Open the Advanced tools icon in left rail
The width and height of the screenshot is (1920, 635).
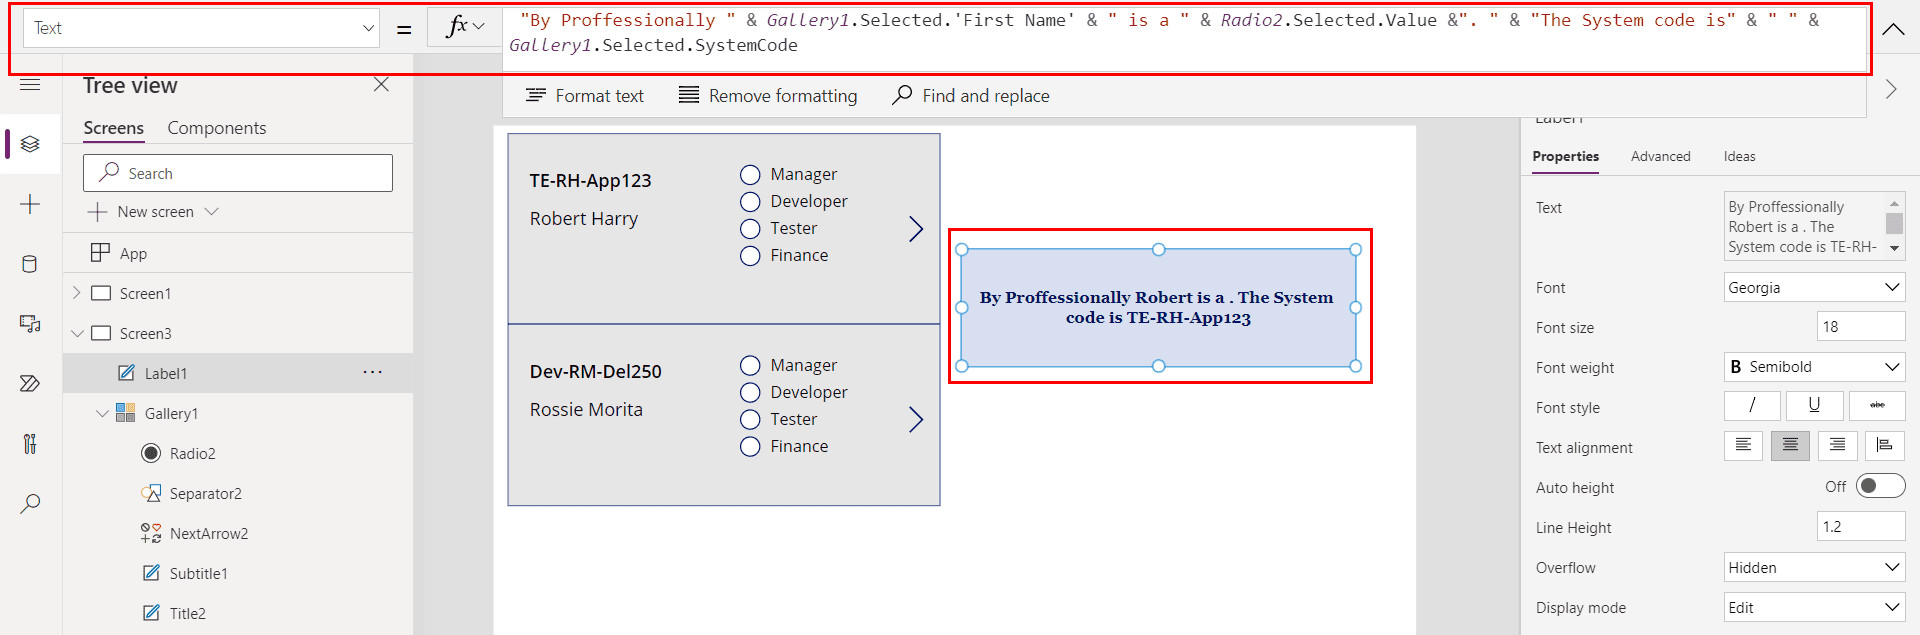30,444
